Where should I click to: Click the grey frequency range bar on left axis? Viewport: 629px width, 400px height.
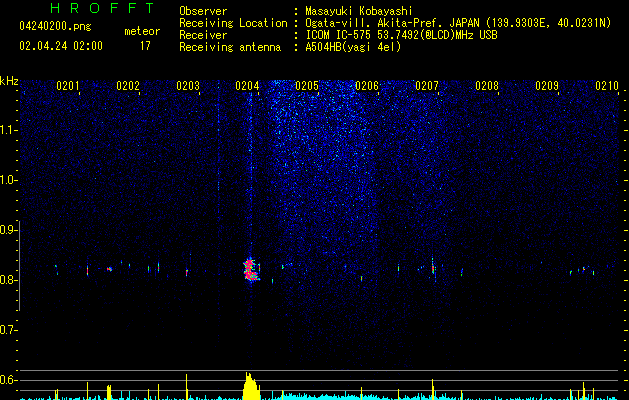(20, 266)
